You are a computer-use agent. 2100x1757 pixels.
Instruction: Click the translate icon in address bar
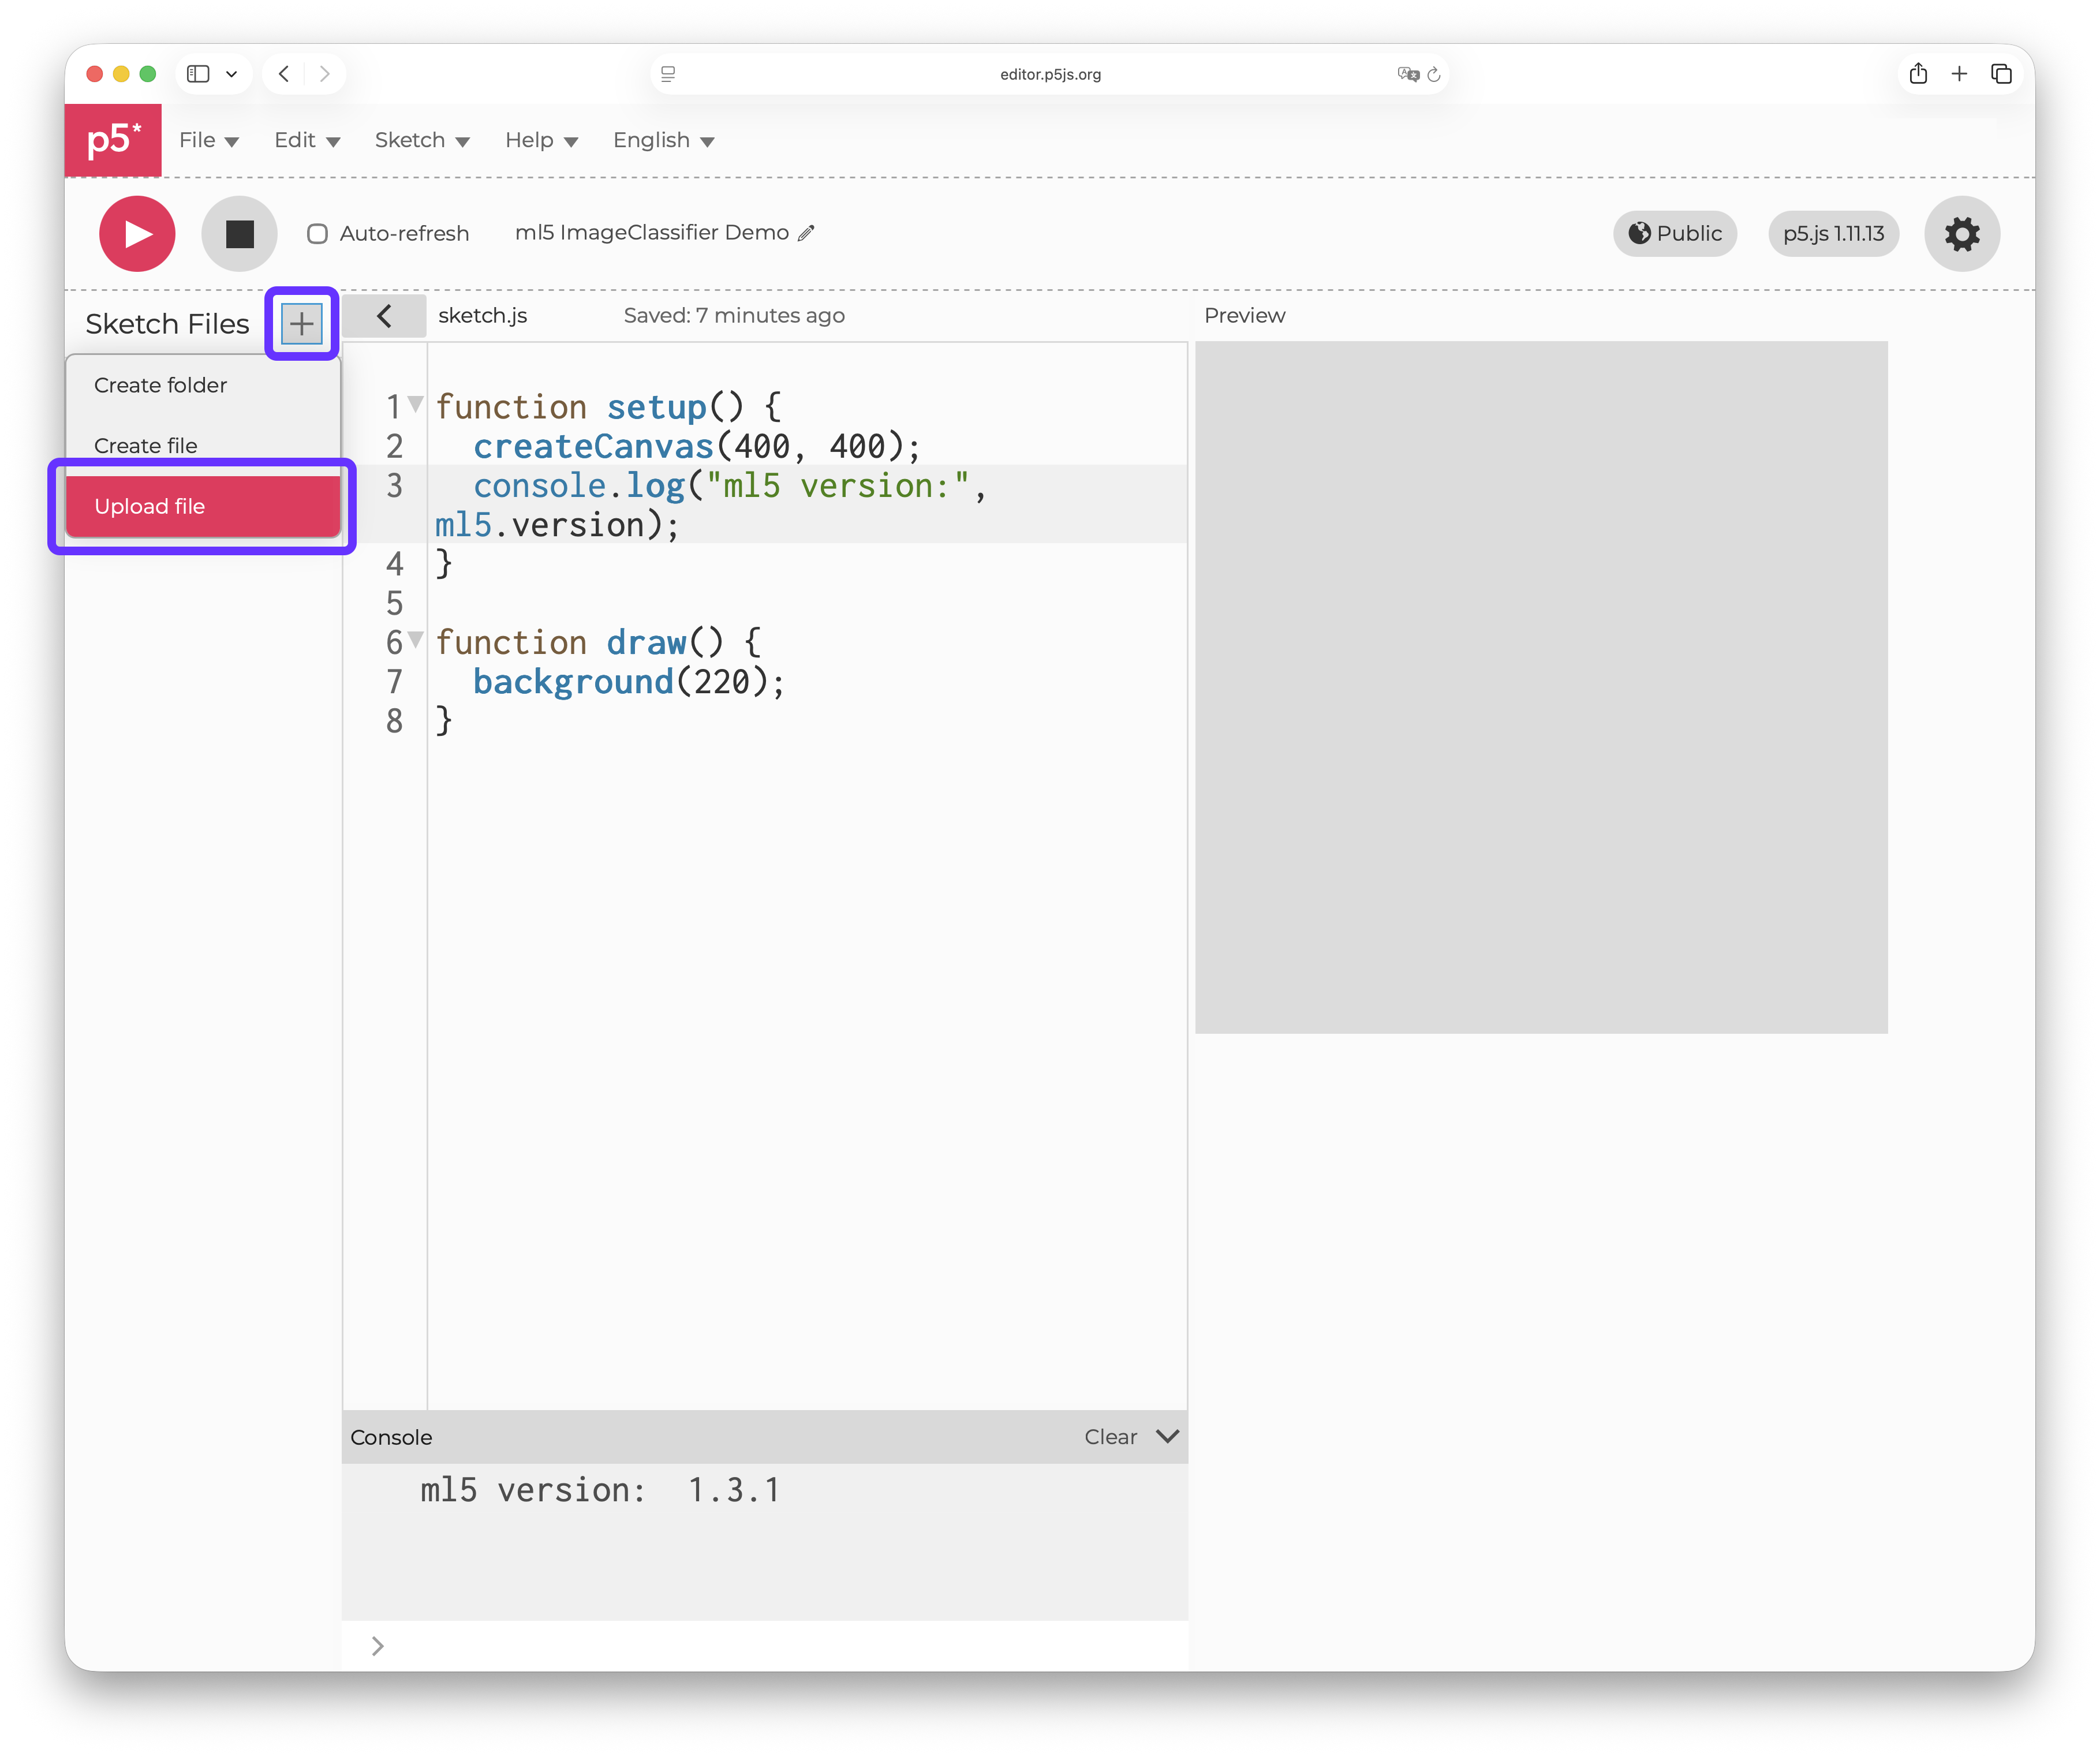[1408, 74]
